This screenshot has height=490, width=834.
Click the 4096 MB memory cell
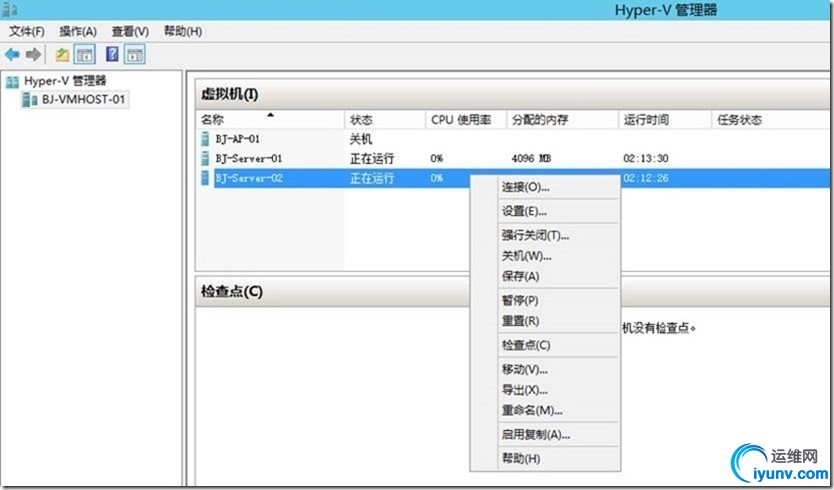click(x=531, y=159)
